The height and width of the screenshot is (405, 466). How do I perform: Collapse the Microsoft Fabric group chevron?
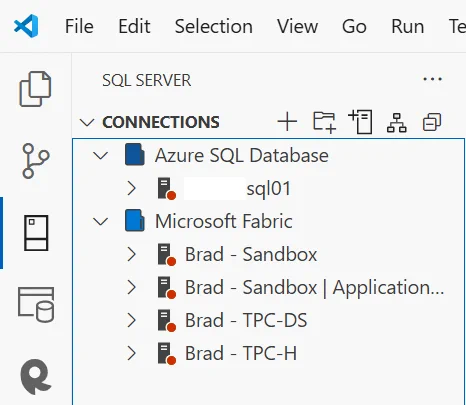point(100,221)
